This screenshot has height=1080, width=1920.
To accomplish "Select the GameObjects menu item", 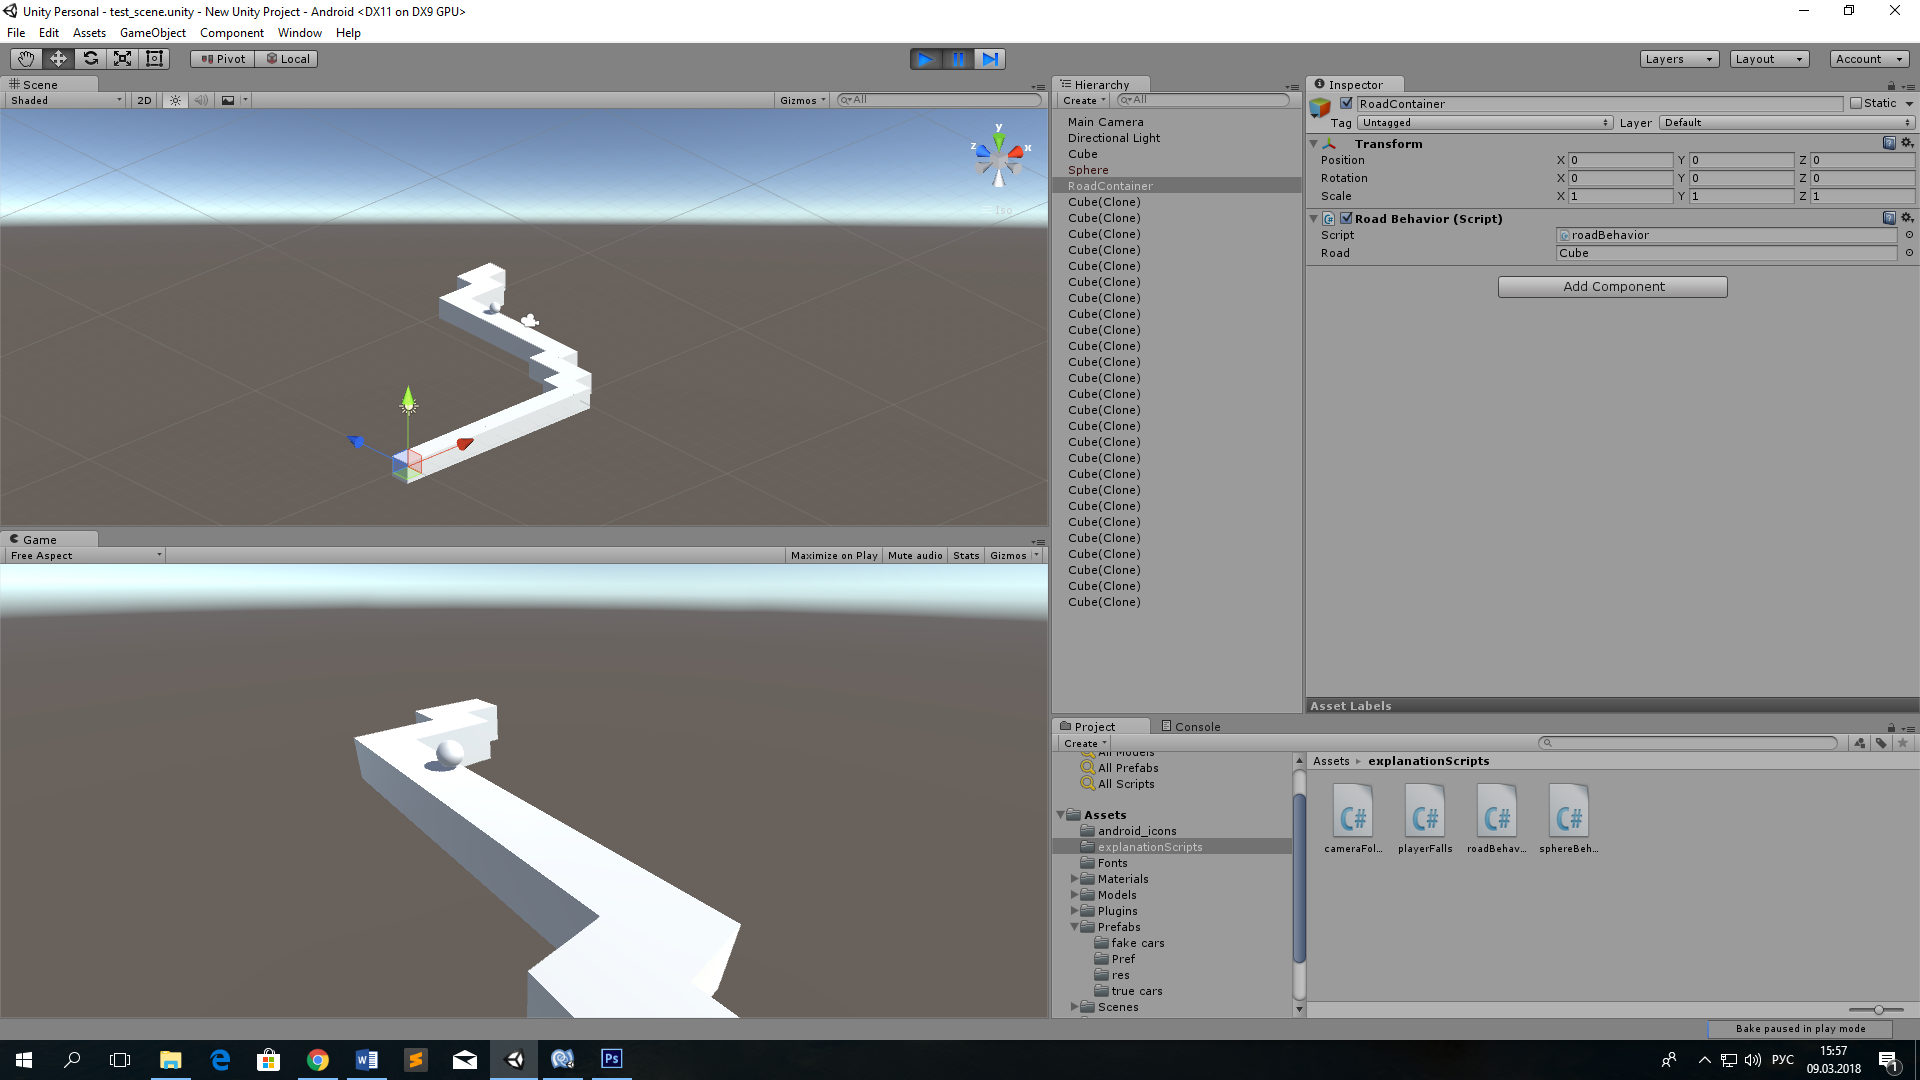I will point(149,33).
